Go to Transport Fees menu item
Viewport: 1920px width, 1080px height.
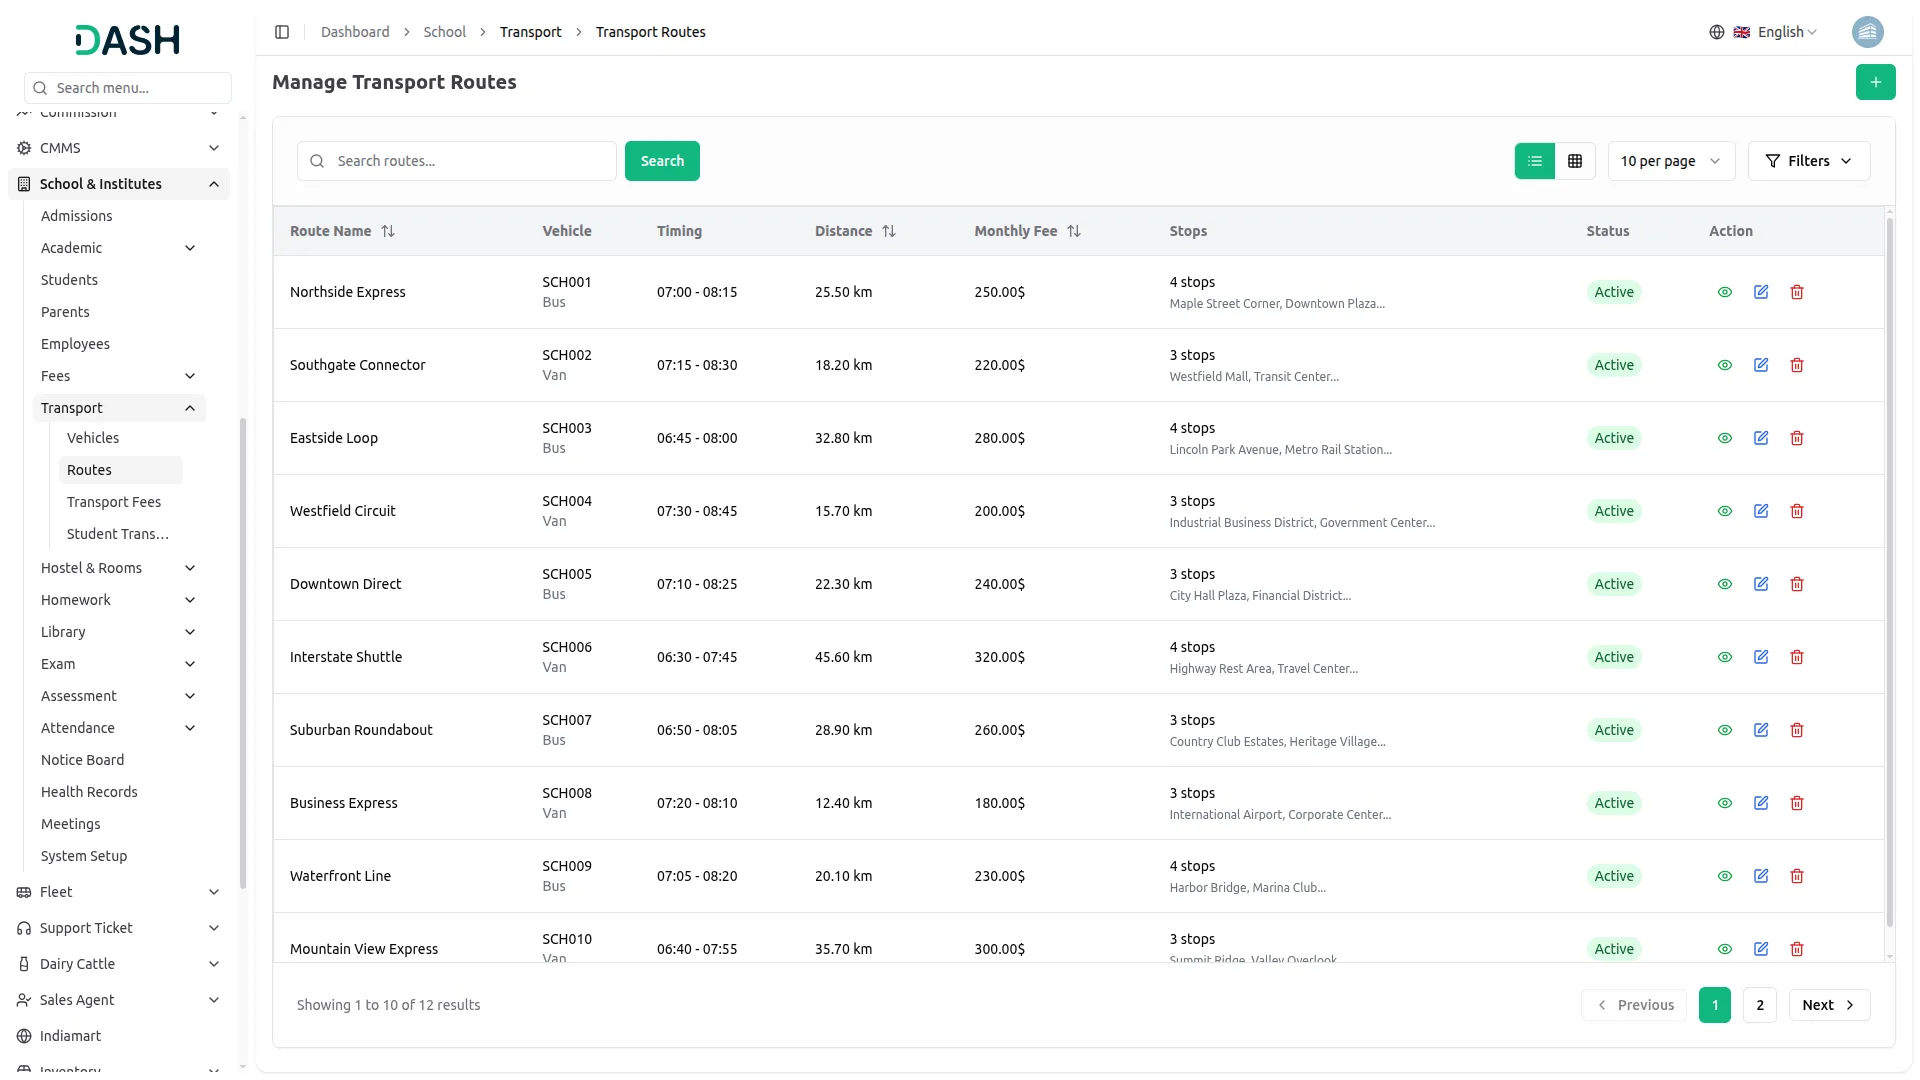[114, 502]
